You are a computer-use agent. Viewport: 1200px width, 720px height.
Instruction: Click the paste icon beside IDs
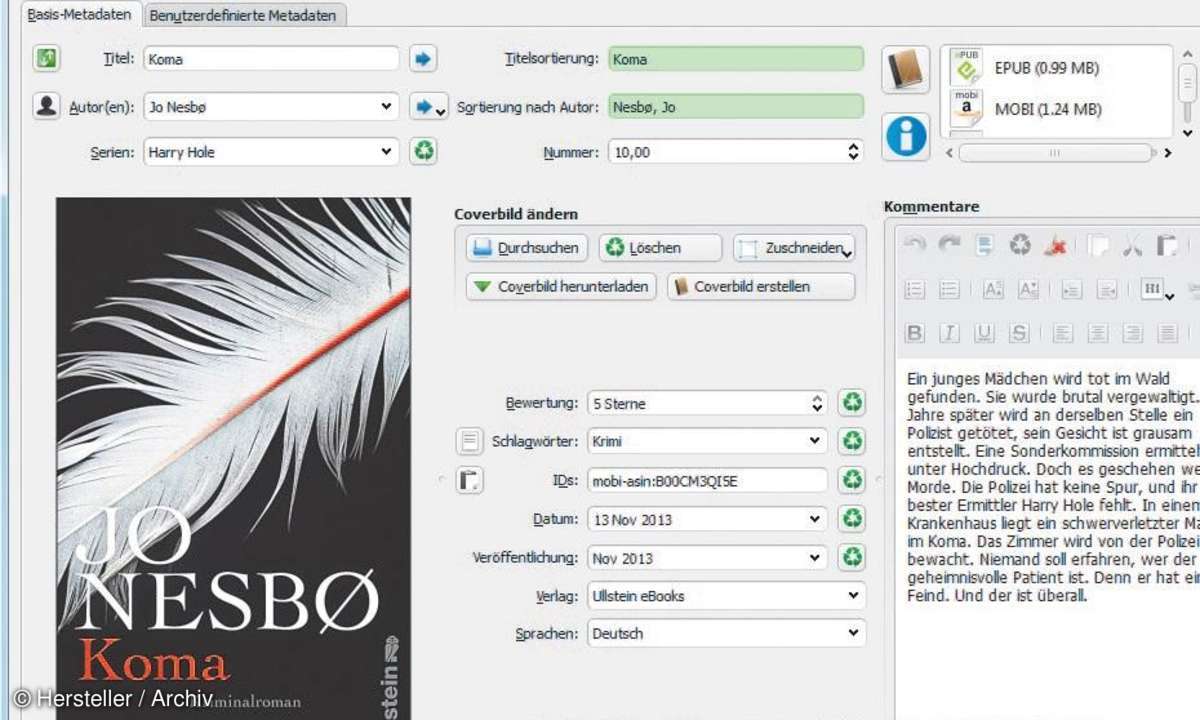tap(469, 480)
